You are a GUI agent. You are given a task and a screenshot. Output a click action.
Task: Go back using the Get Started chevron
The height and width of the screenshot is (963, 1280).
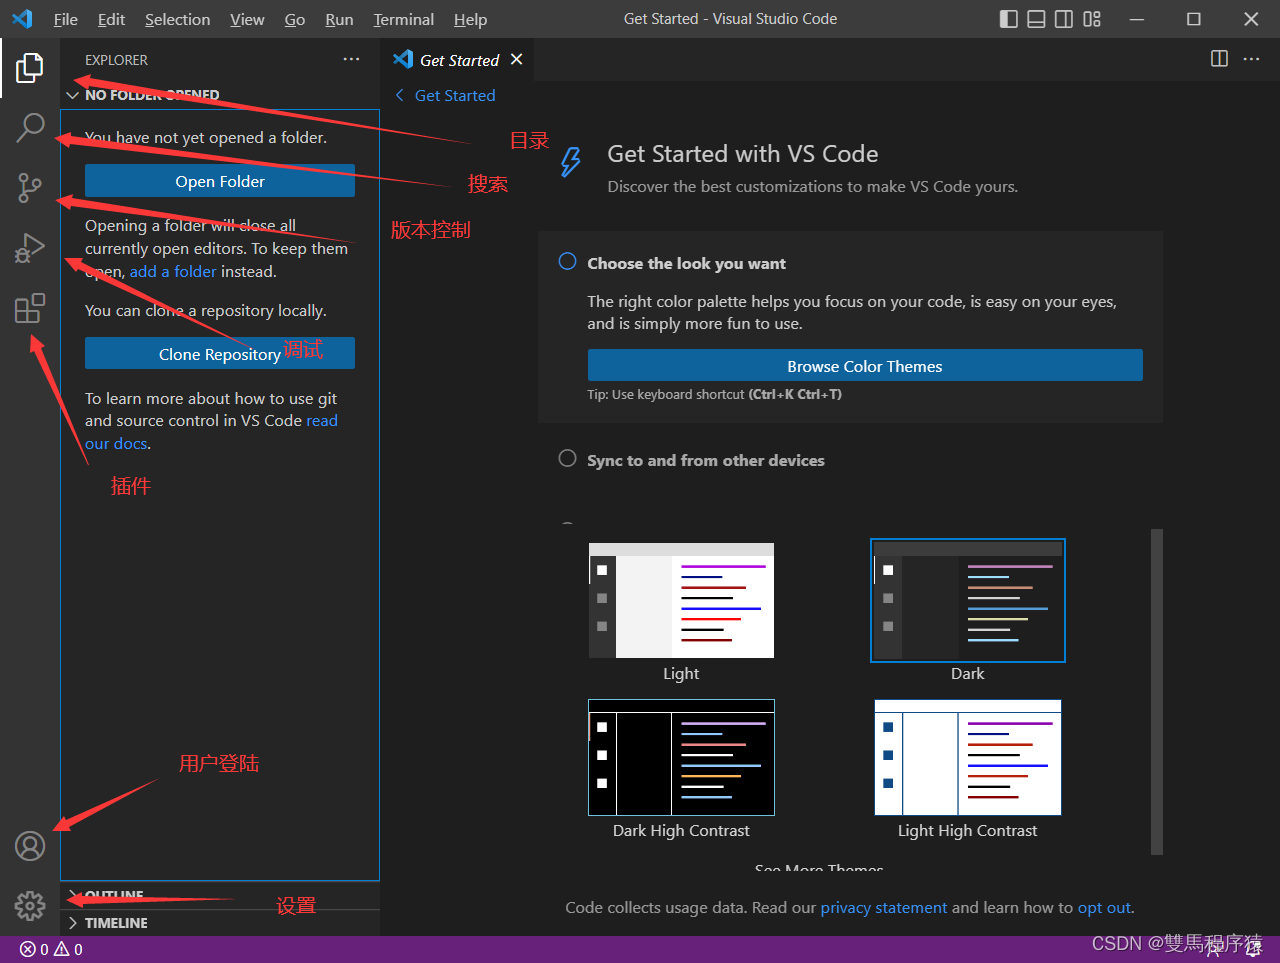click(x=400, y=95)
